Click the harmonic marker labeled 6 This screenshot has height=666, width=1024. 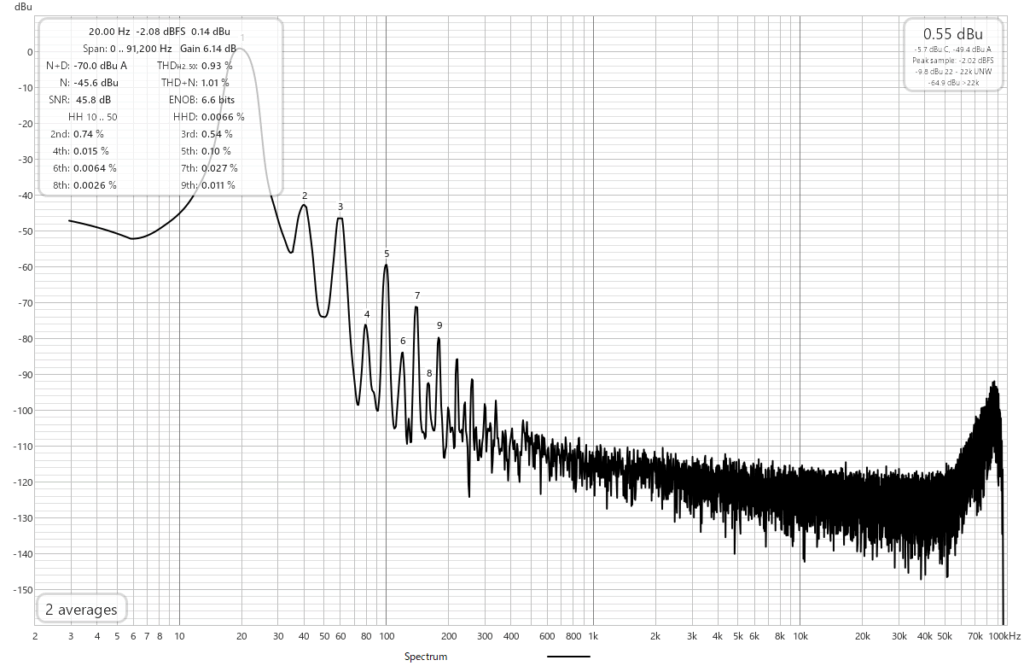pos(403,341)
